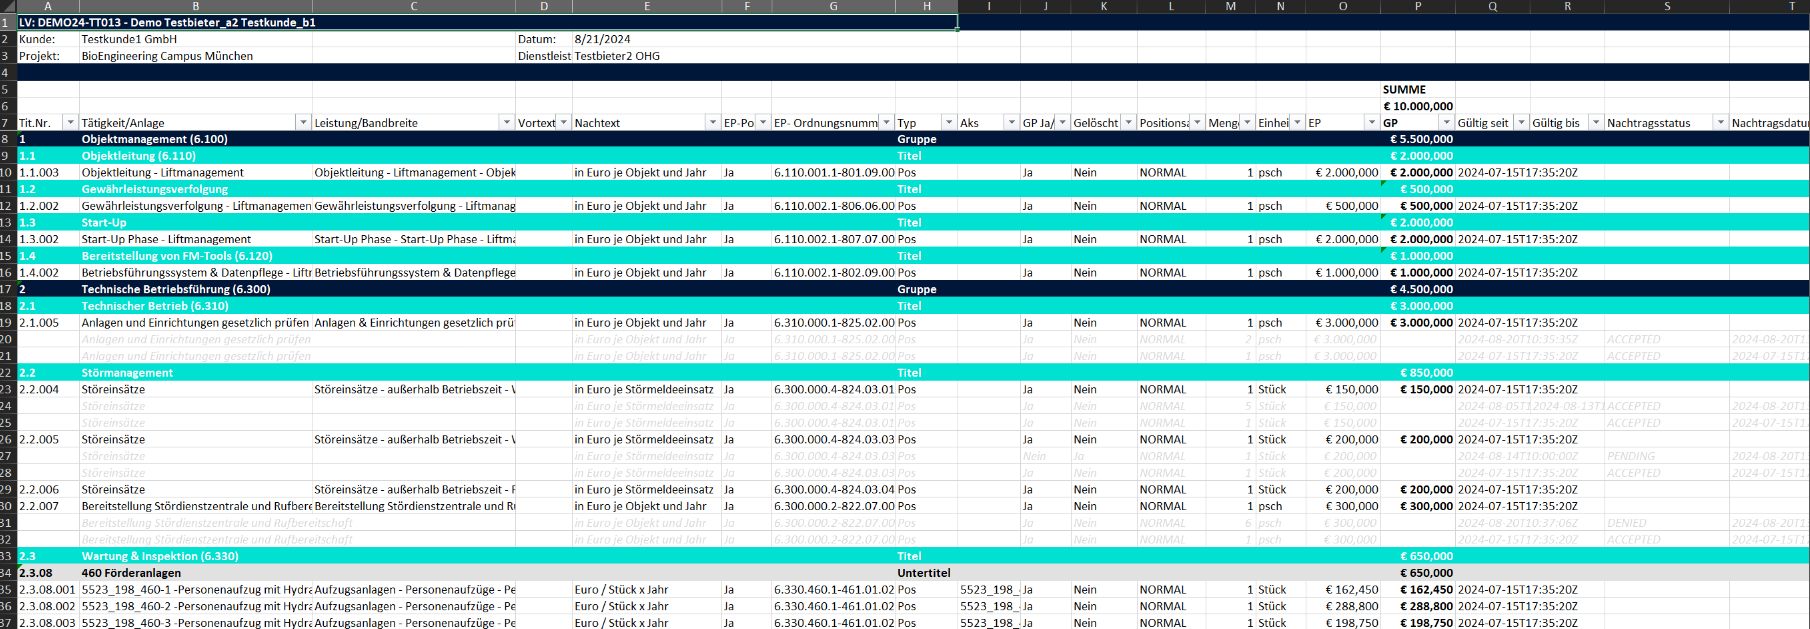Open the Nachtragsstatus filter dropdown

(x=1720, y=123)
